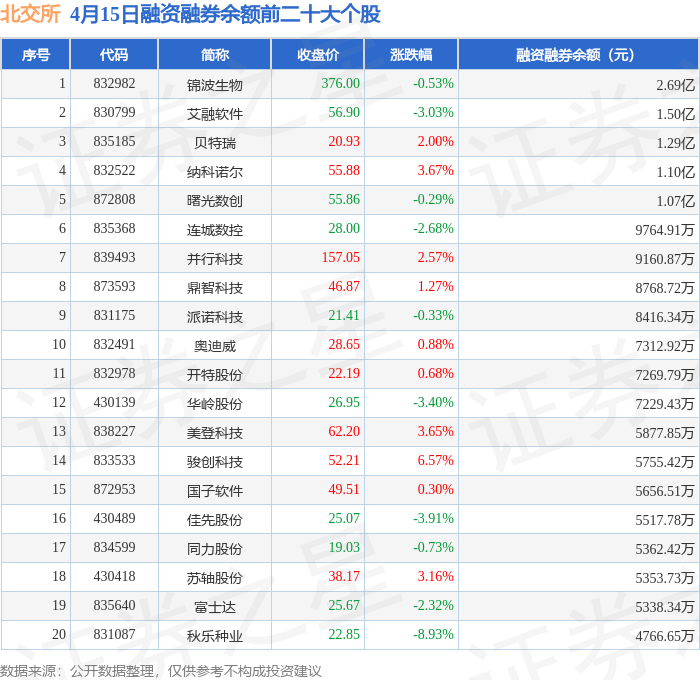This screenshot has width=700, height=680.
Task: Click closing price 62.20
Action: pos(344,432)
